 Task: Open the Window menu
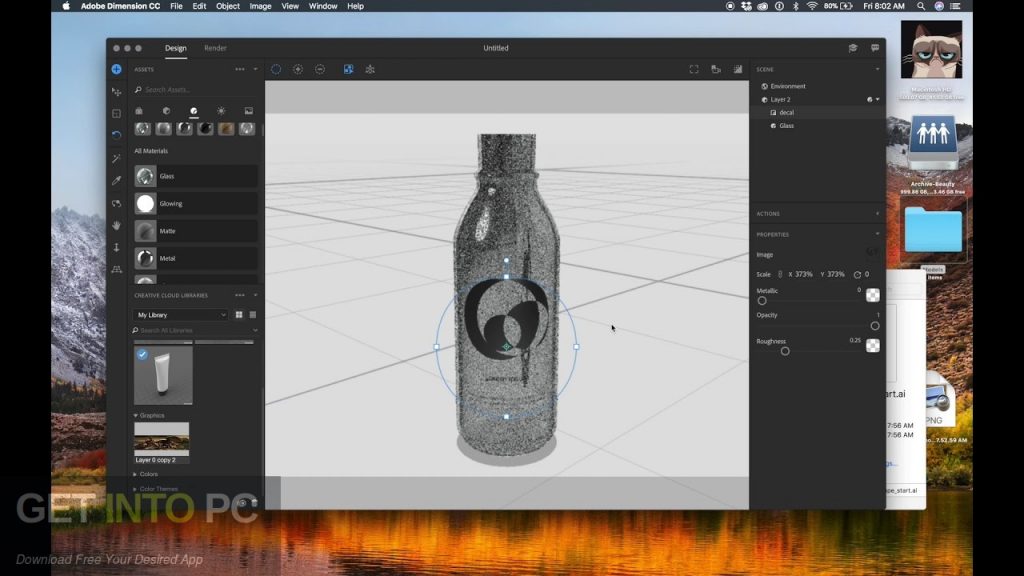point(323,6)
